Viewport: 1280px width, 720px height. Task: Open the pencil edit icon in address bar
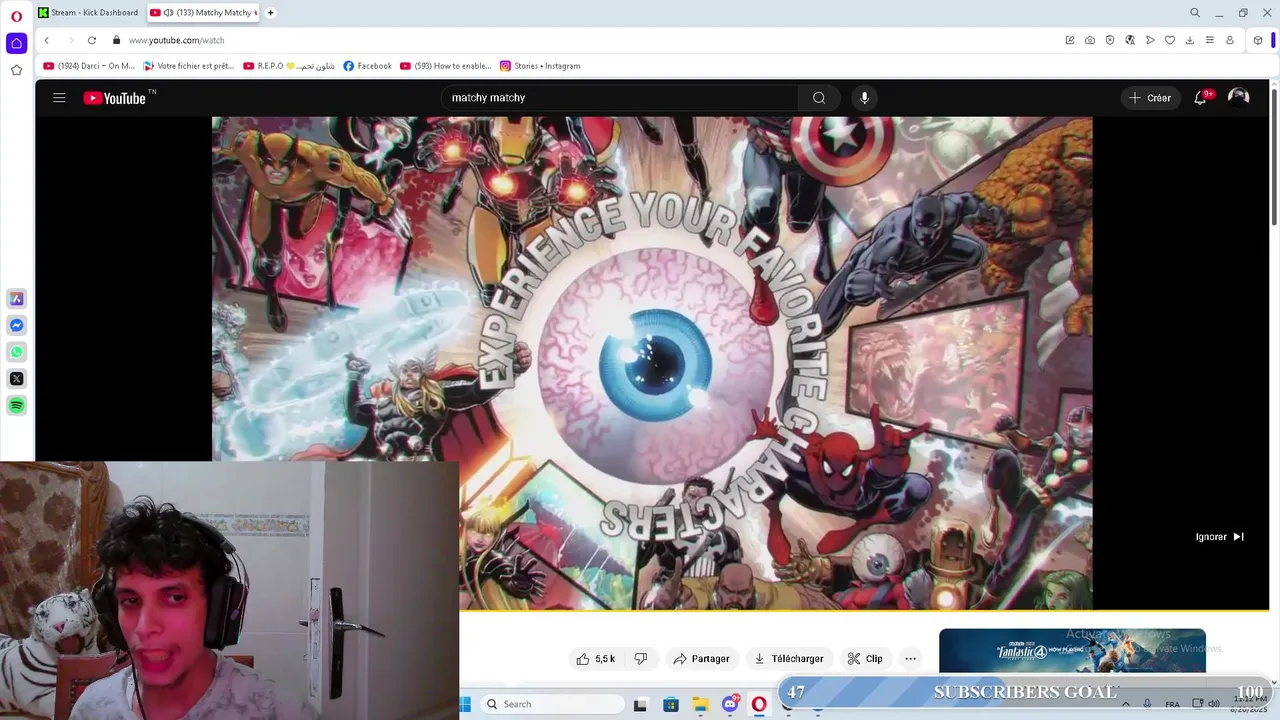(x=1070, y=40)
